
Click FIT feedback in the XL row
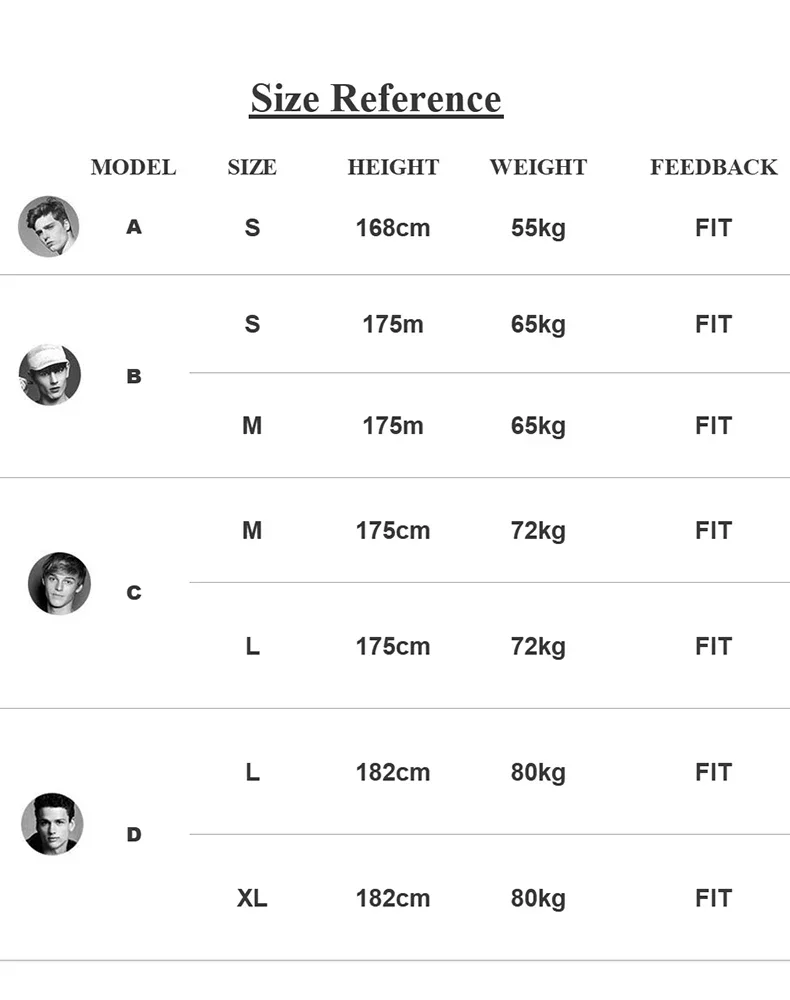713,898
